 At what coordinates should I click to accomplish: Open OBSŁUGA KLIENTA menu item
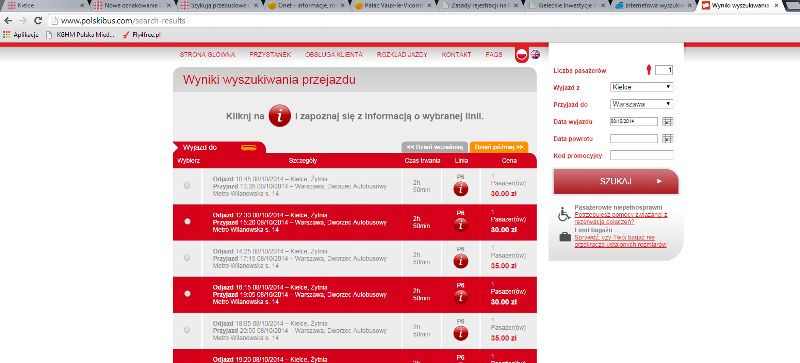pos(334,55)
